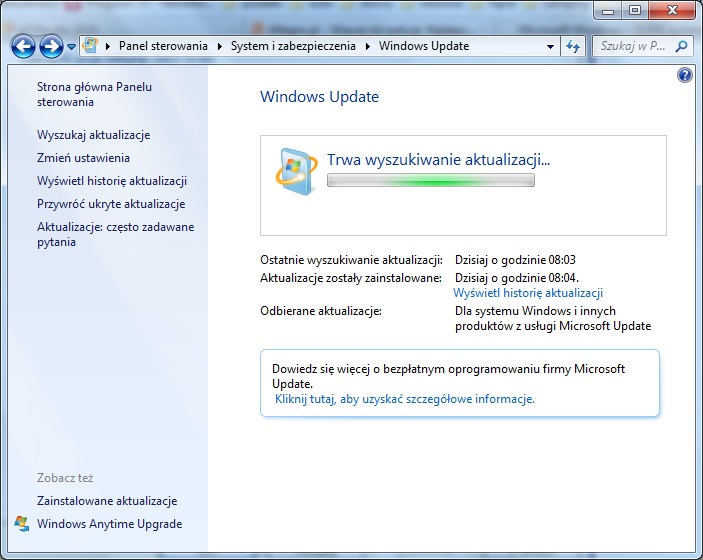Viewport: 703px width, 560px height.
Task: Click the Dzisiaj o godzinie 08:03 value
Action: [515, 260]
